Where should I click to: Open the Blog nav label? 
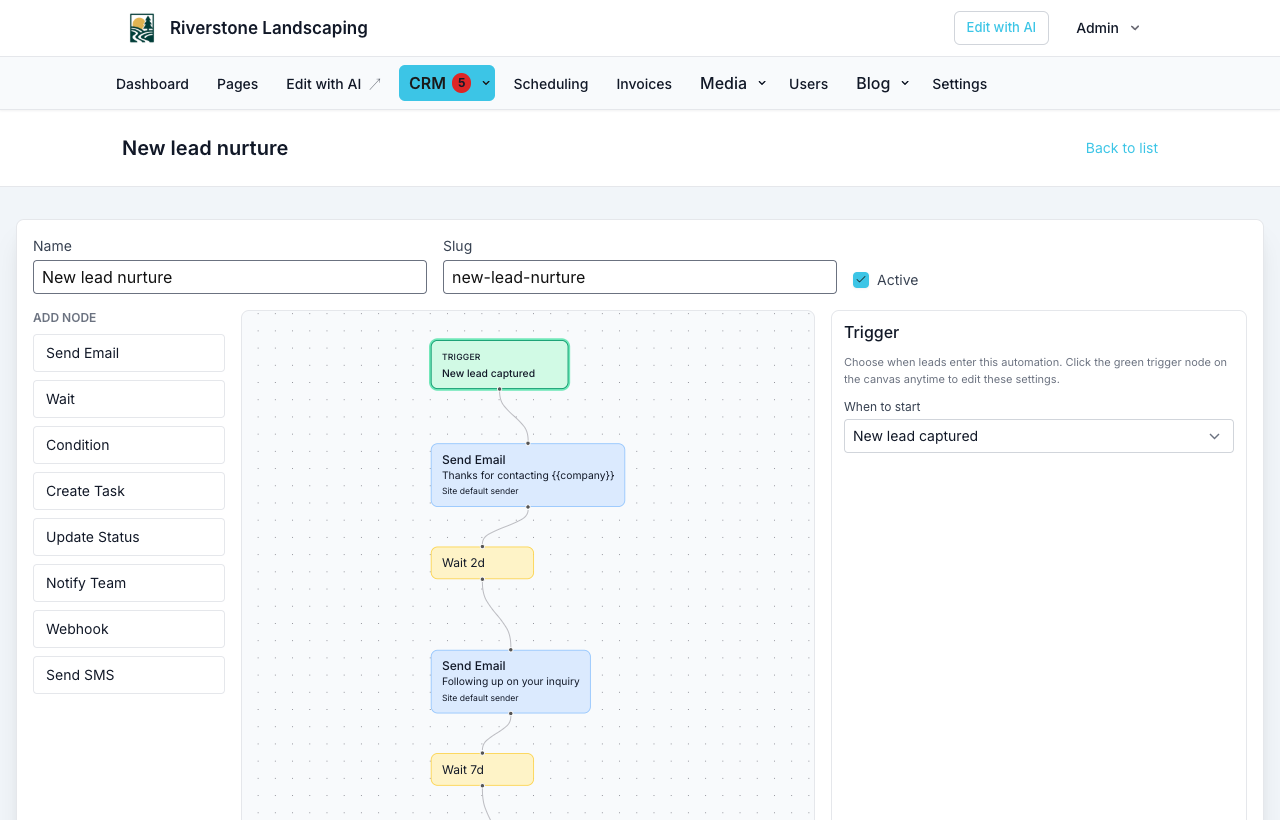(873, 83)
